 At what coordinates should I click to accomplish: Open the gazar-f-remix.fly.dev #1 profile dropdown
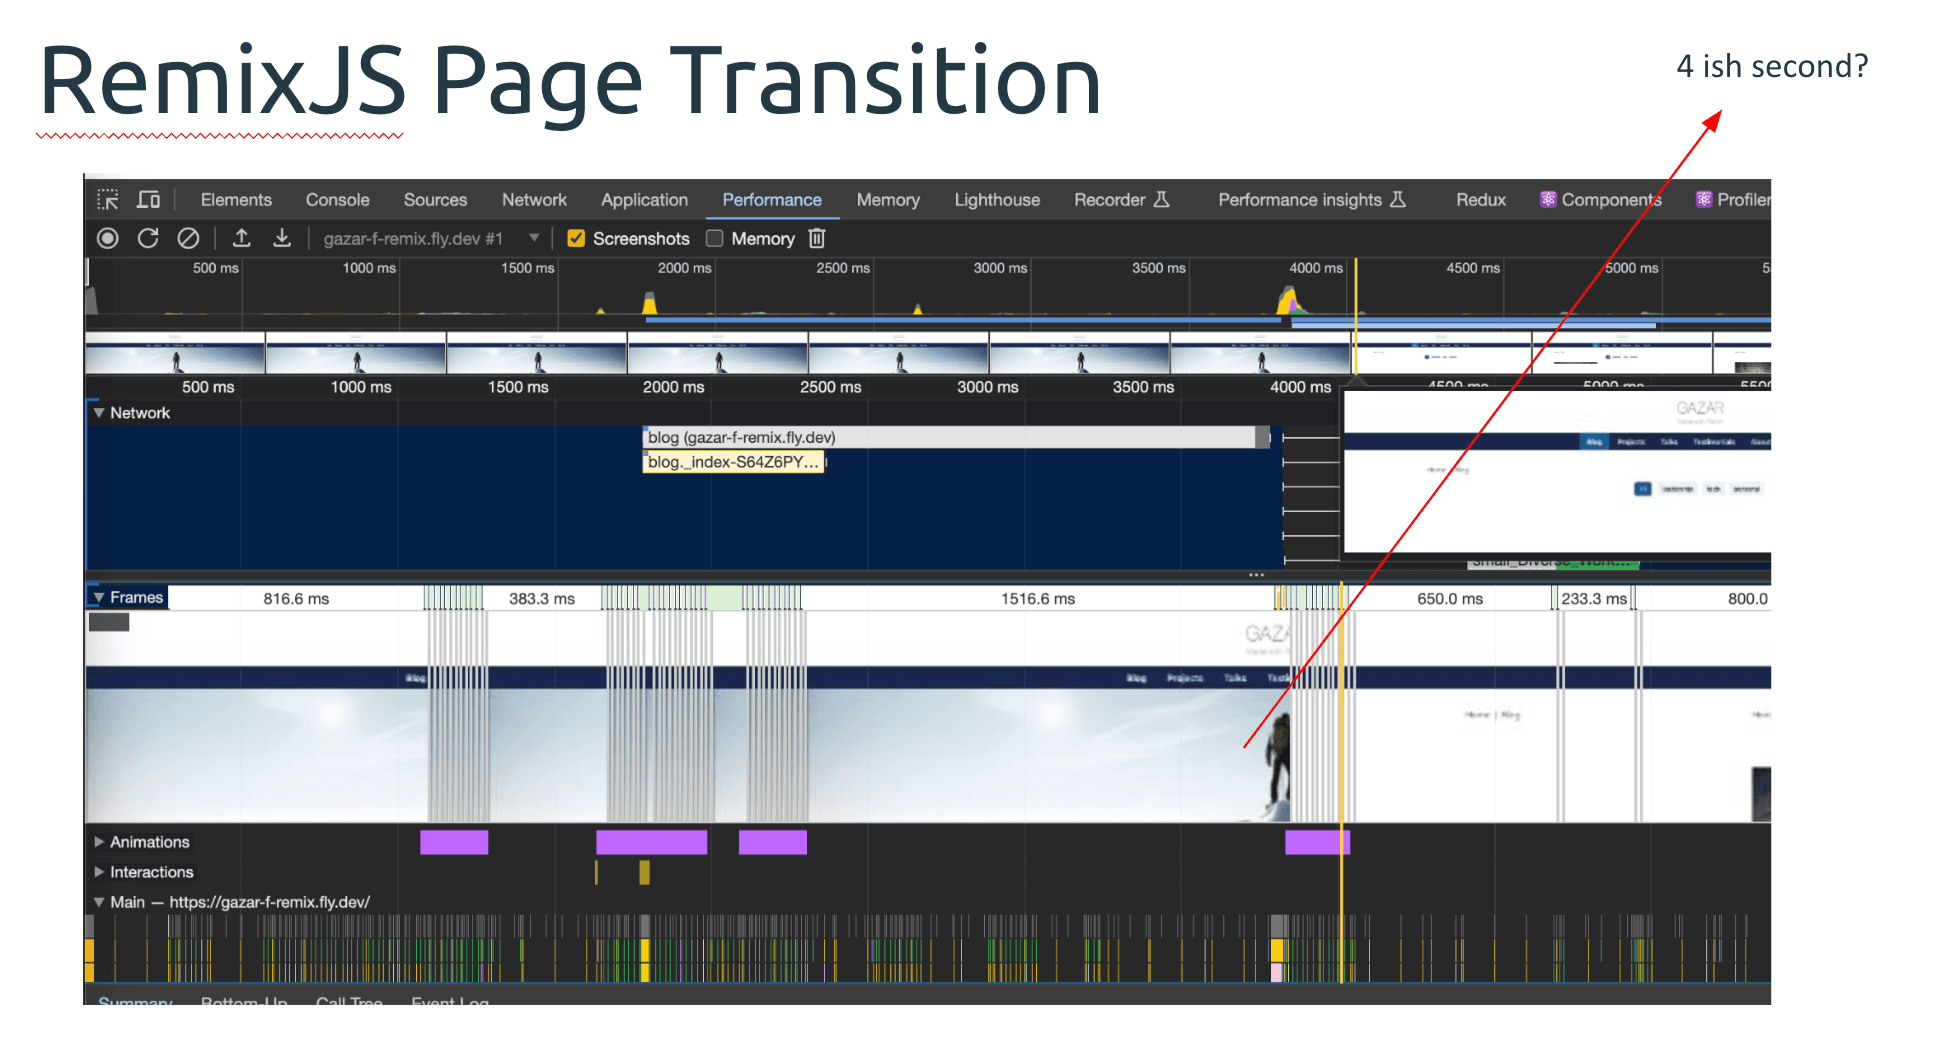point(432,238)
